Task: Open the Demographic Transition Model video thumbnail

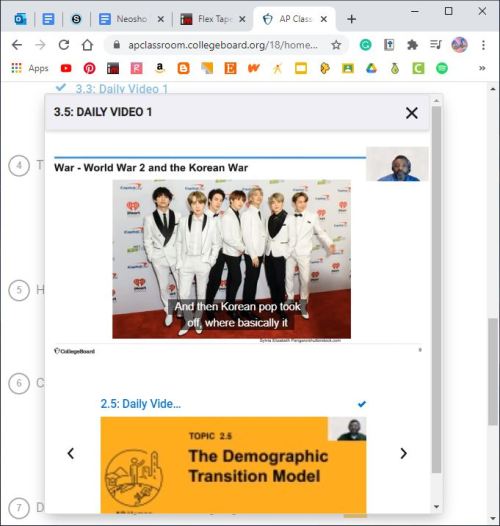Action: 233,465
